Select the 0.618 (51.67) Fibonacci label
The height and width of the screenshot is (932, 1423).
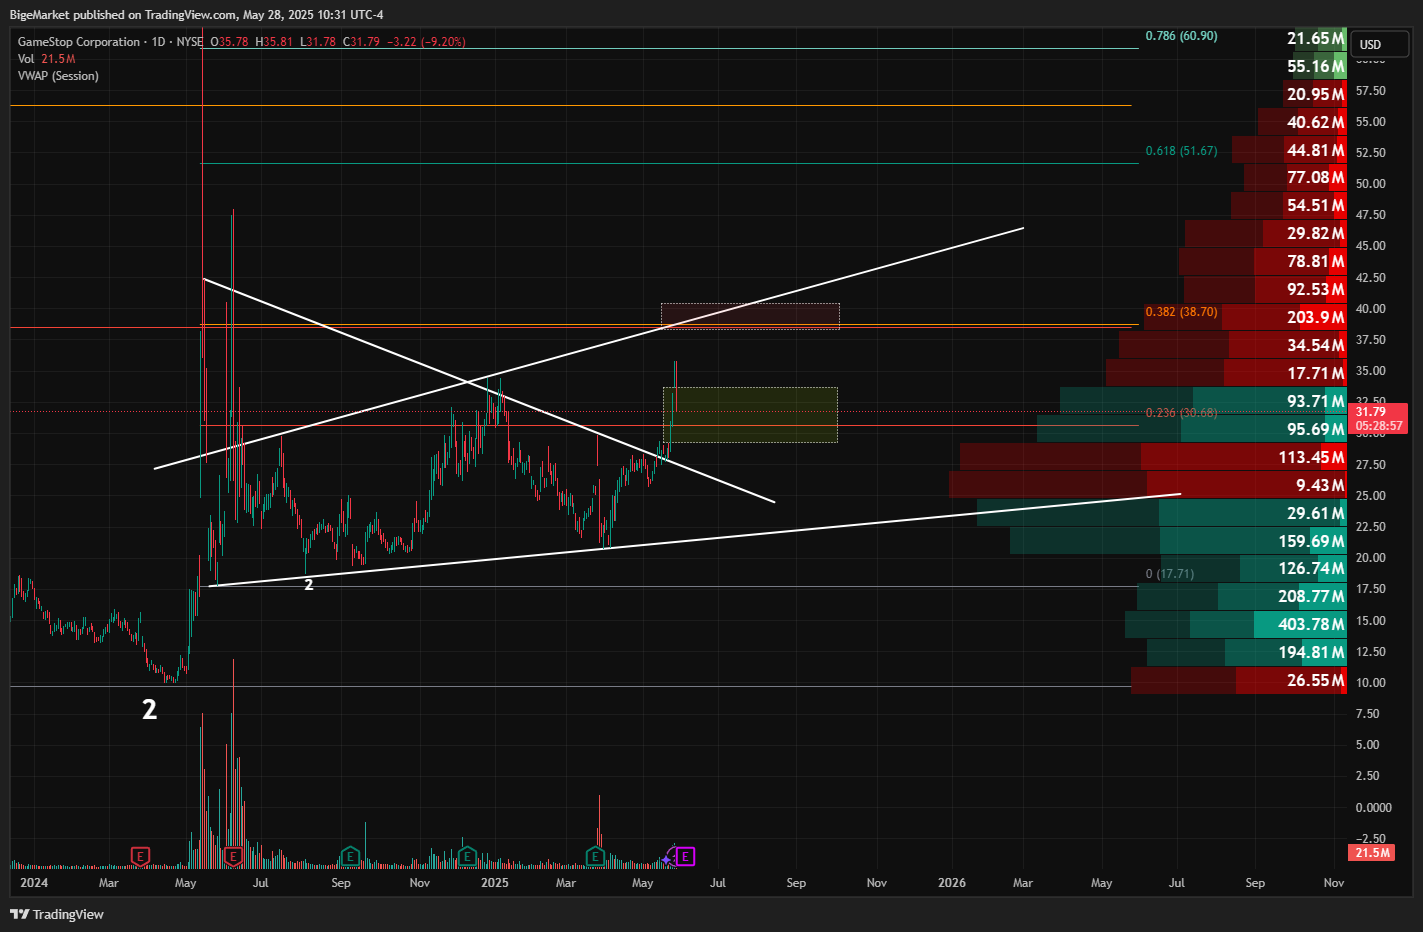coord(1181,151)
